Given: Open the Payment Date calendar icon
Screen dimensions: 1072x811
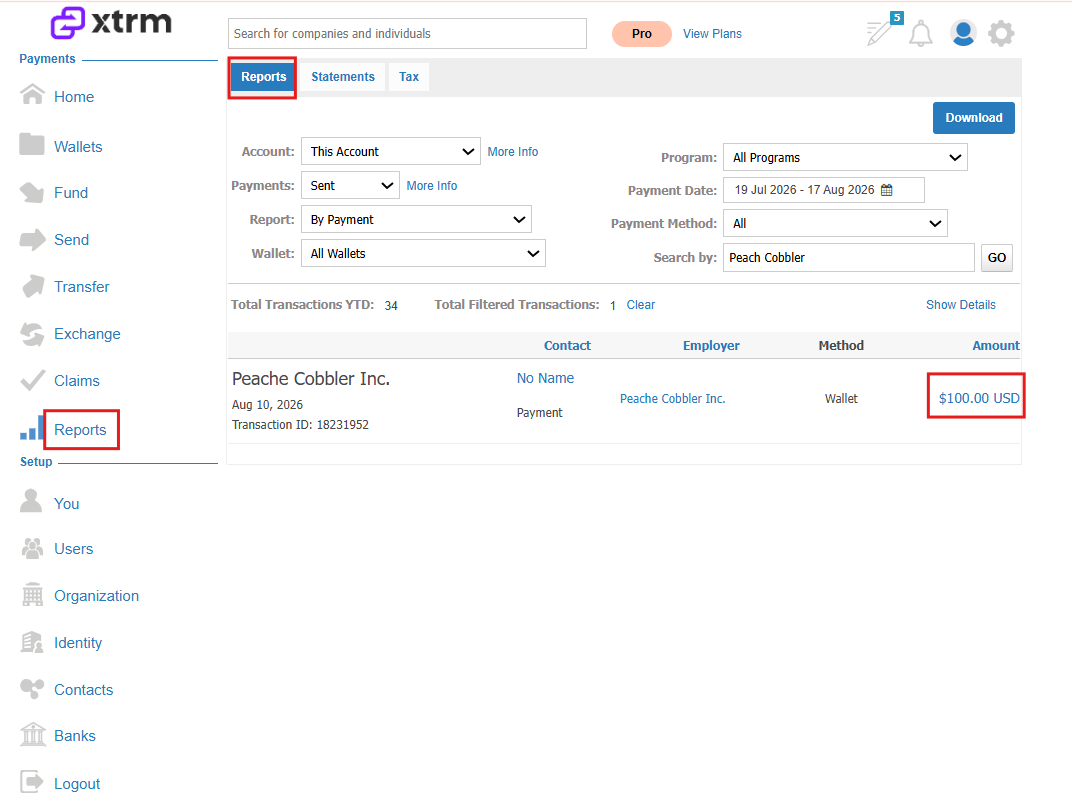Looking at the screenshot, I should point(887,190).
